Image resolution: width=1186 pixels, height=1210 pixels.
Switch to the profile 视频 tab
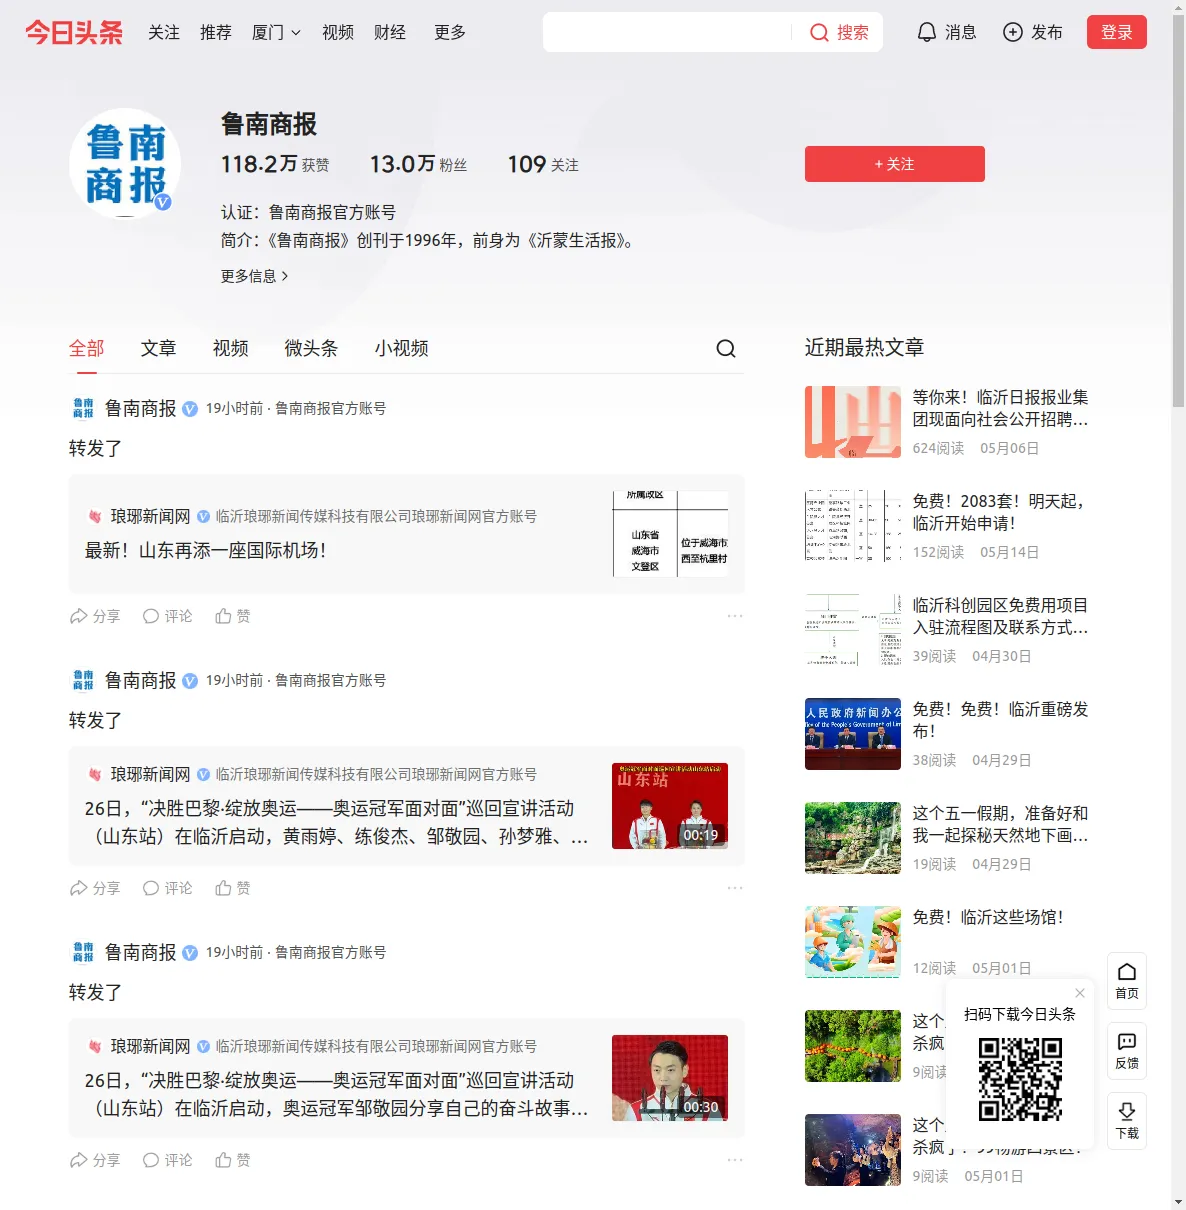pos(231,348)
